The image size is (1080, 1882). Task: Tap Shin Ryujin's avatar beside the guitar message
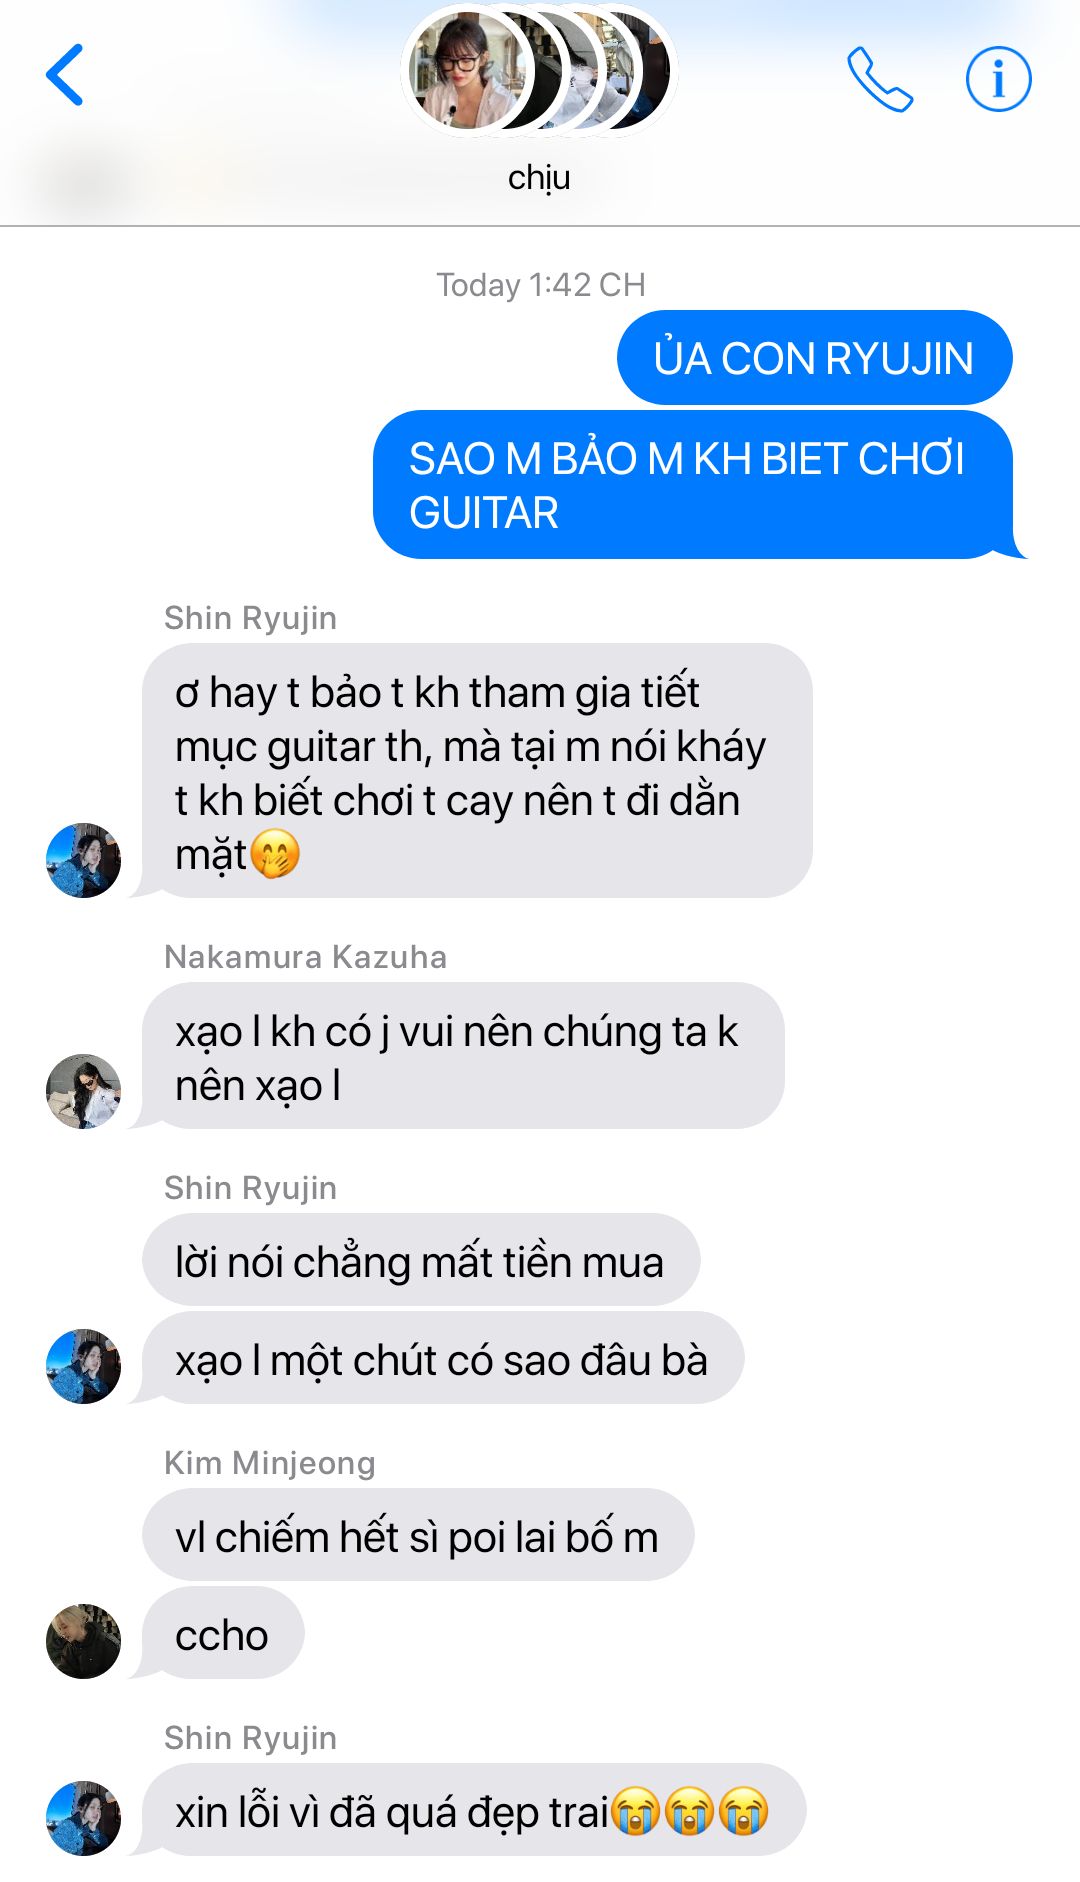coord(84,860)
